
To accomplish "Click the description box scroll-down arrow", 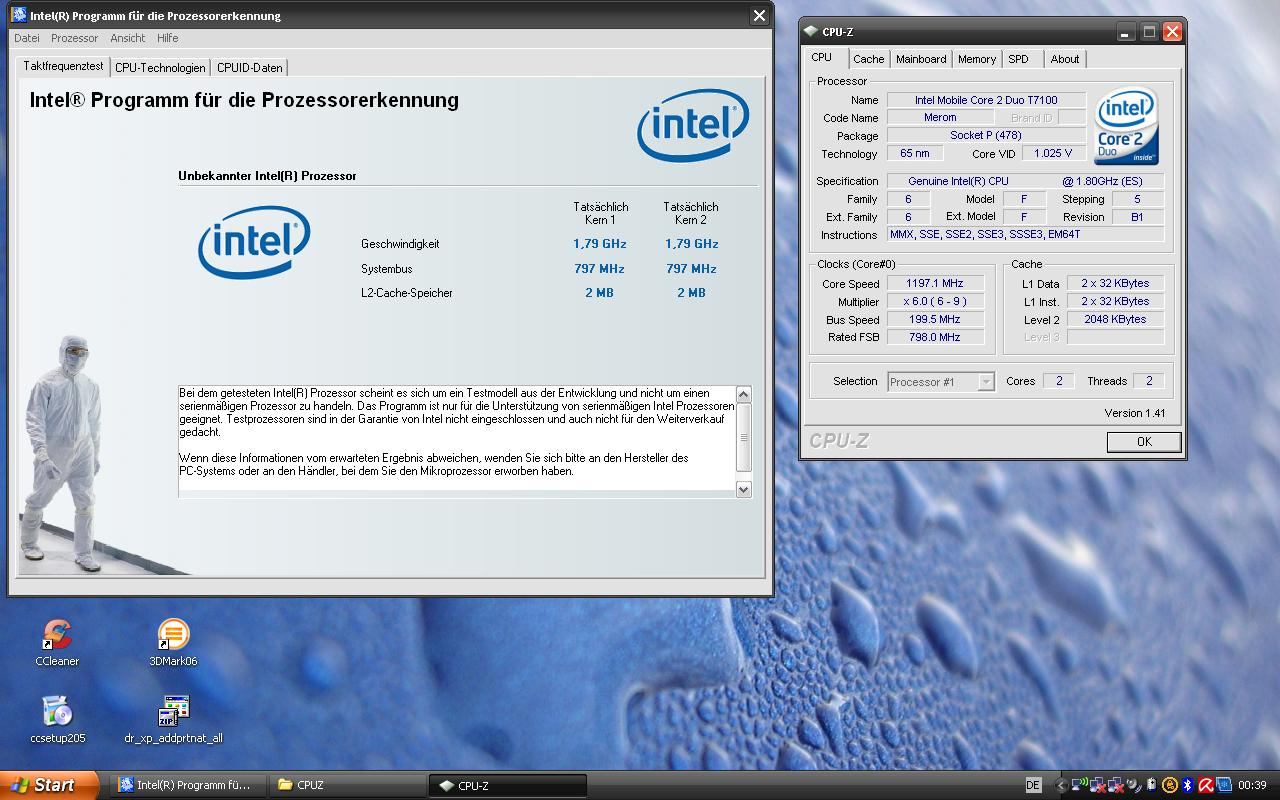I will coord(743,489).
